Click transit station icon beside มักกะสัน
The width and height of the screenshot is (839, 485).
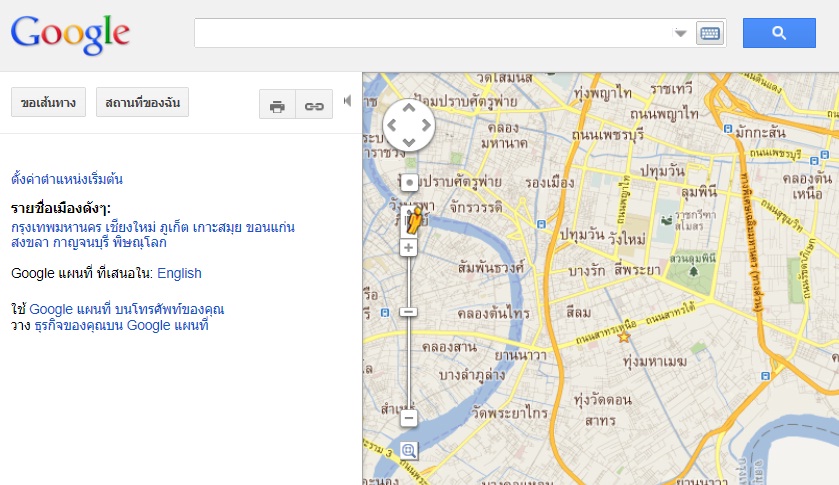[x=728, y=129]
